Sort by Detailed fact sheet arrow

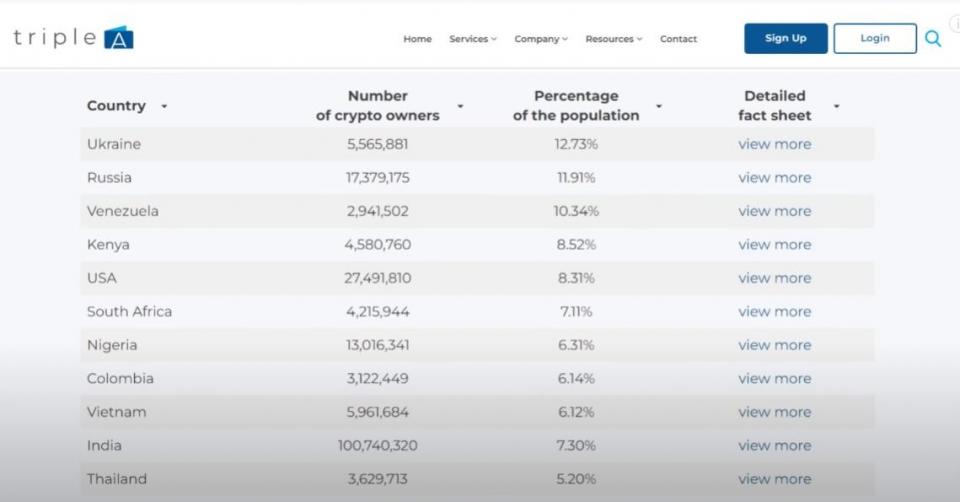pyautogui.click(x=836, y=106)
